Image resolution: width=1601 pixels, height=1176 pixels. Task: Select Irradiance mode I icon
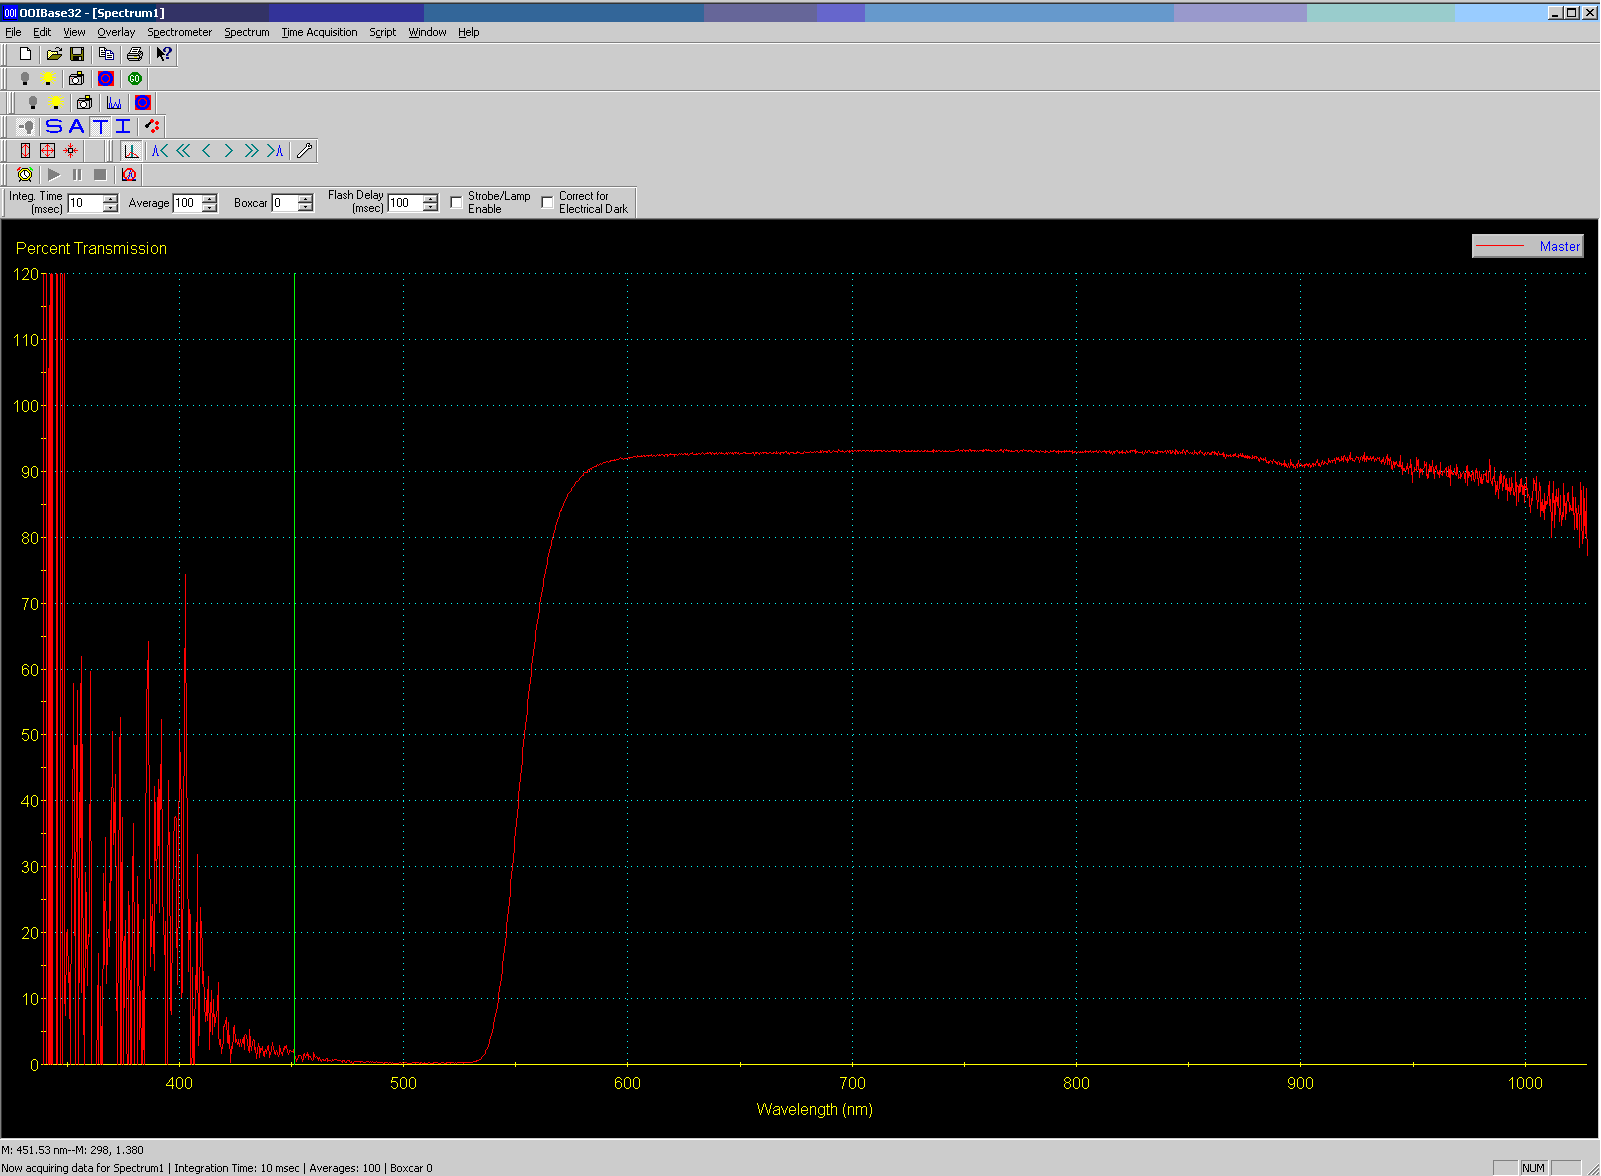click(123, 126)
